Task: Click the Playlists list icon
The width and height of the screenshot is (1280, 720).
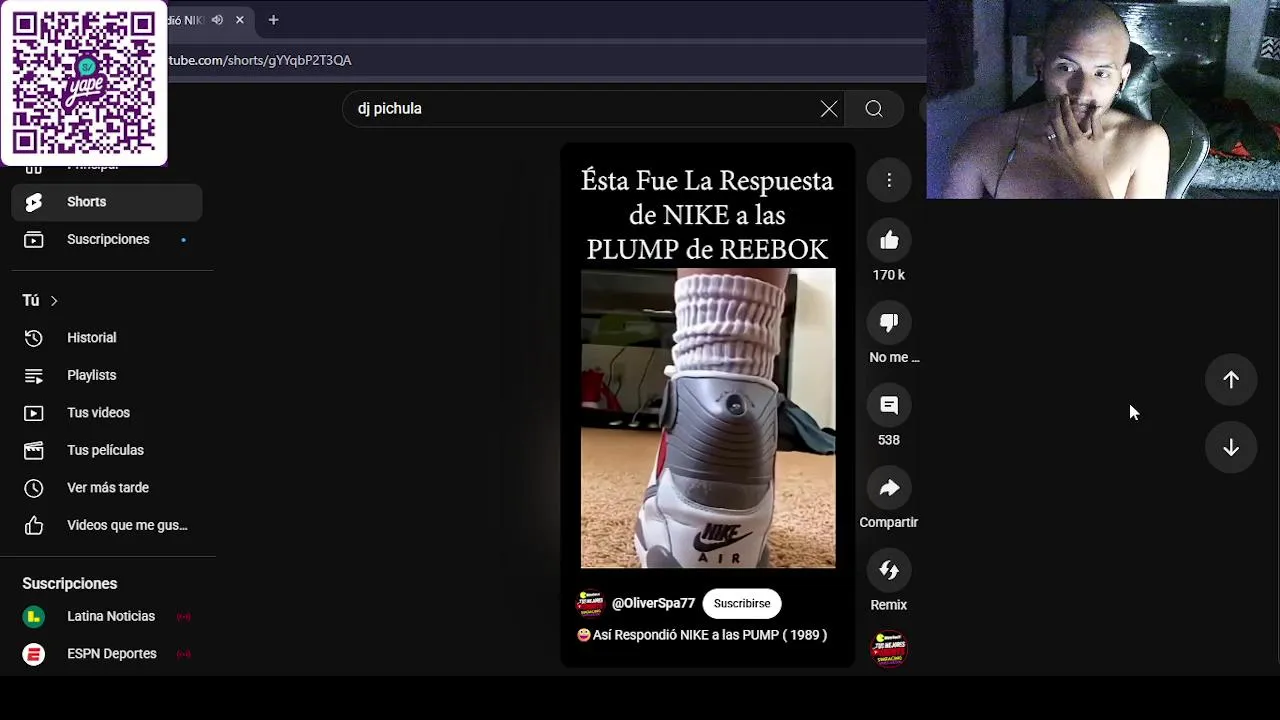Action: 34,375
